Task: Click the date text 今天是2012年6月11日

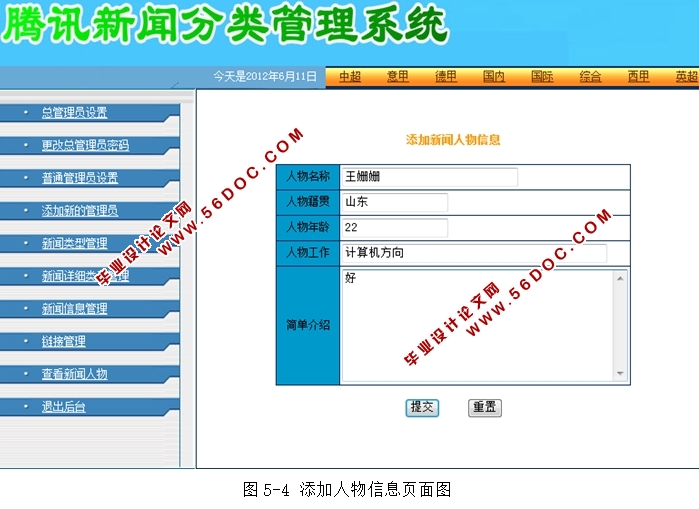Action: 265,76
